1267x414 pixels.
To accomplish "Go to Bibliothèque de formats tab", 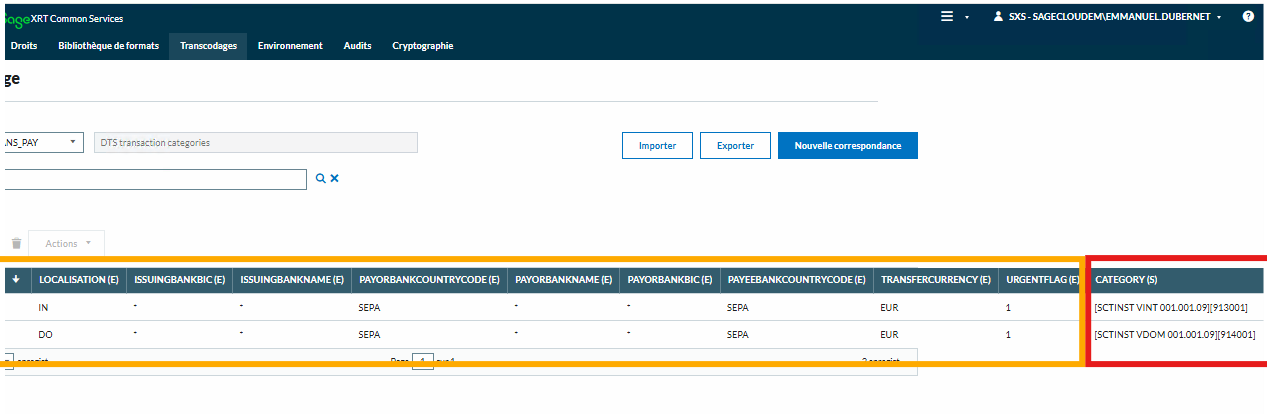I will tap(108, 45).
